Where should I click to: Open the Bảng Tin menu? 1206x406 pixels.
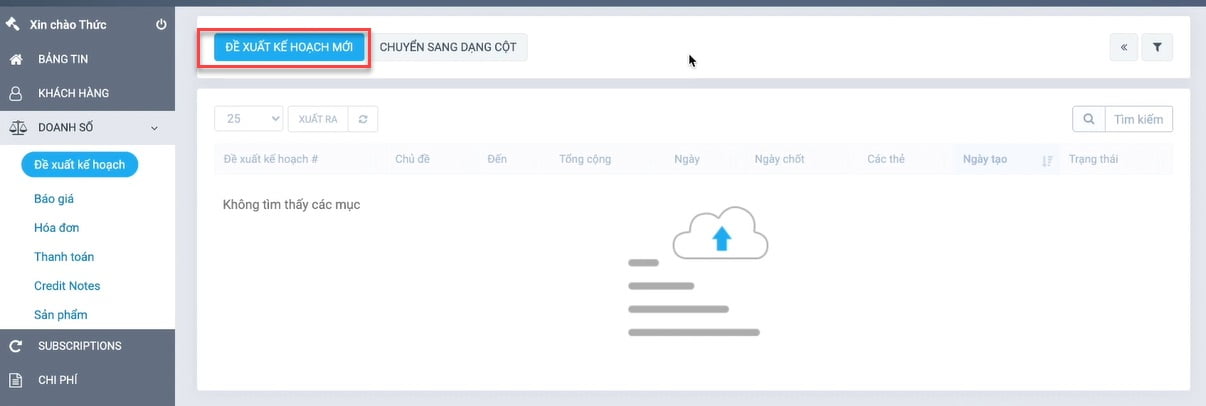click(x=62, y=59)
